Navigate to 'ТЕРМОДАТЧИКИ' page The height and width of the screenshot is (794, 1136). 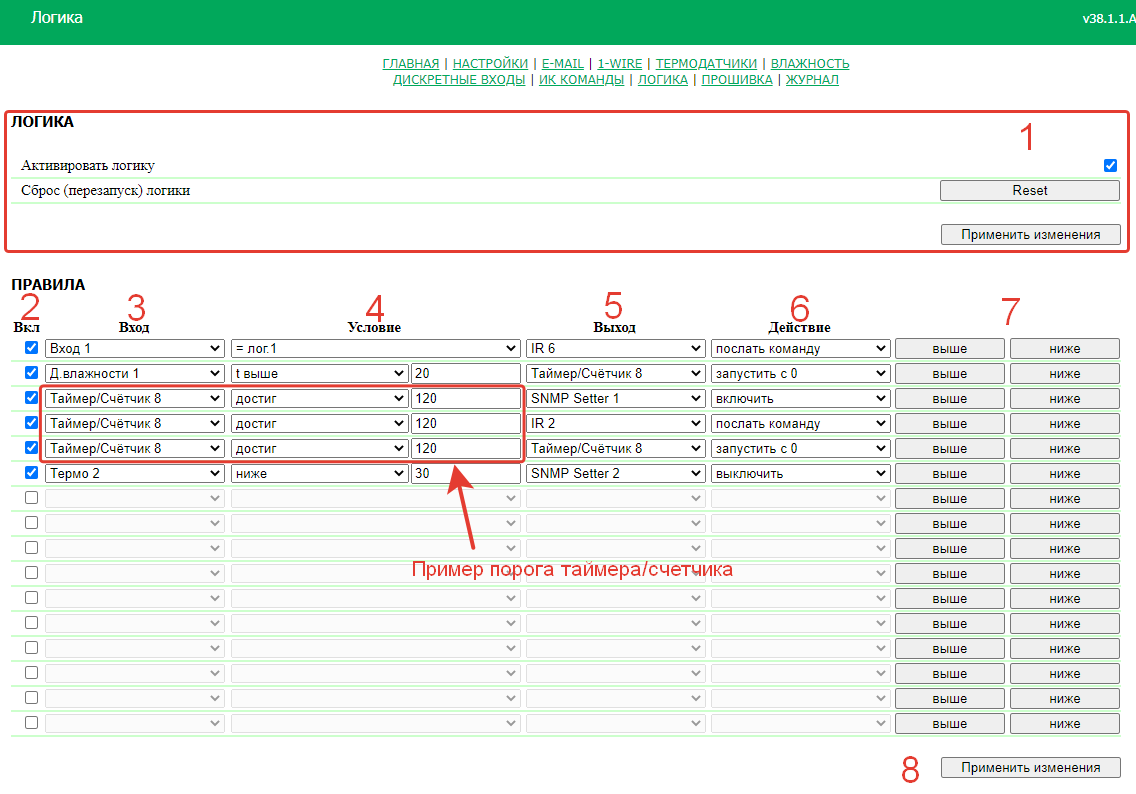(706, 64)
